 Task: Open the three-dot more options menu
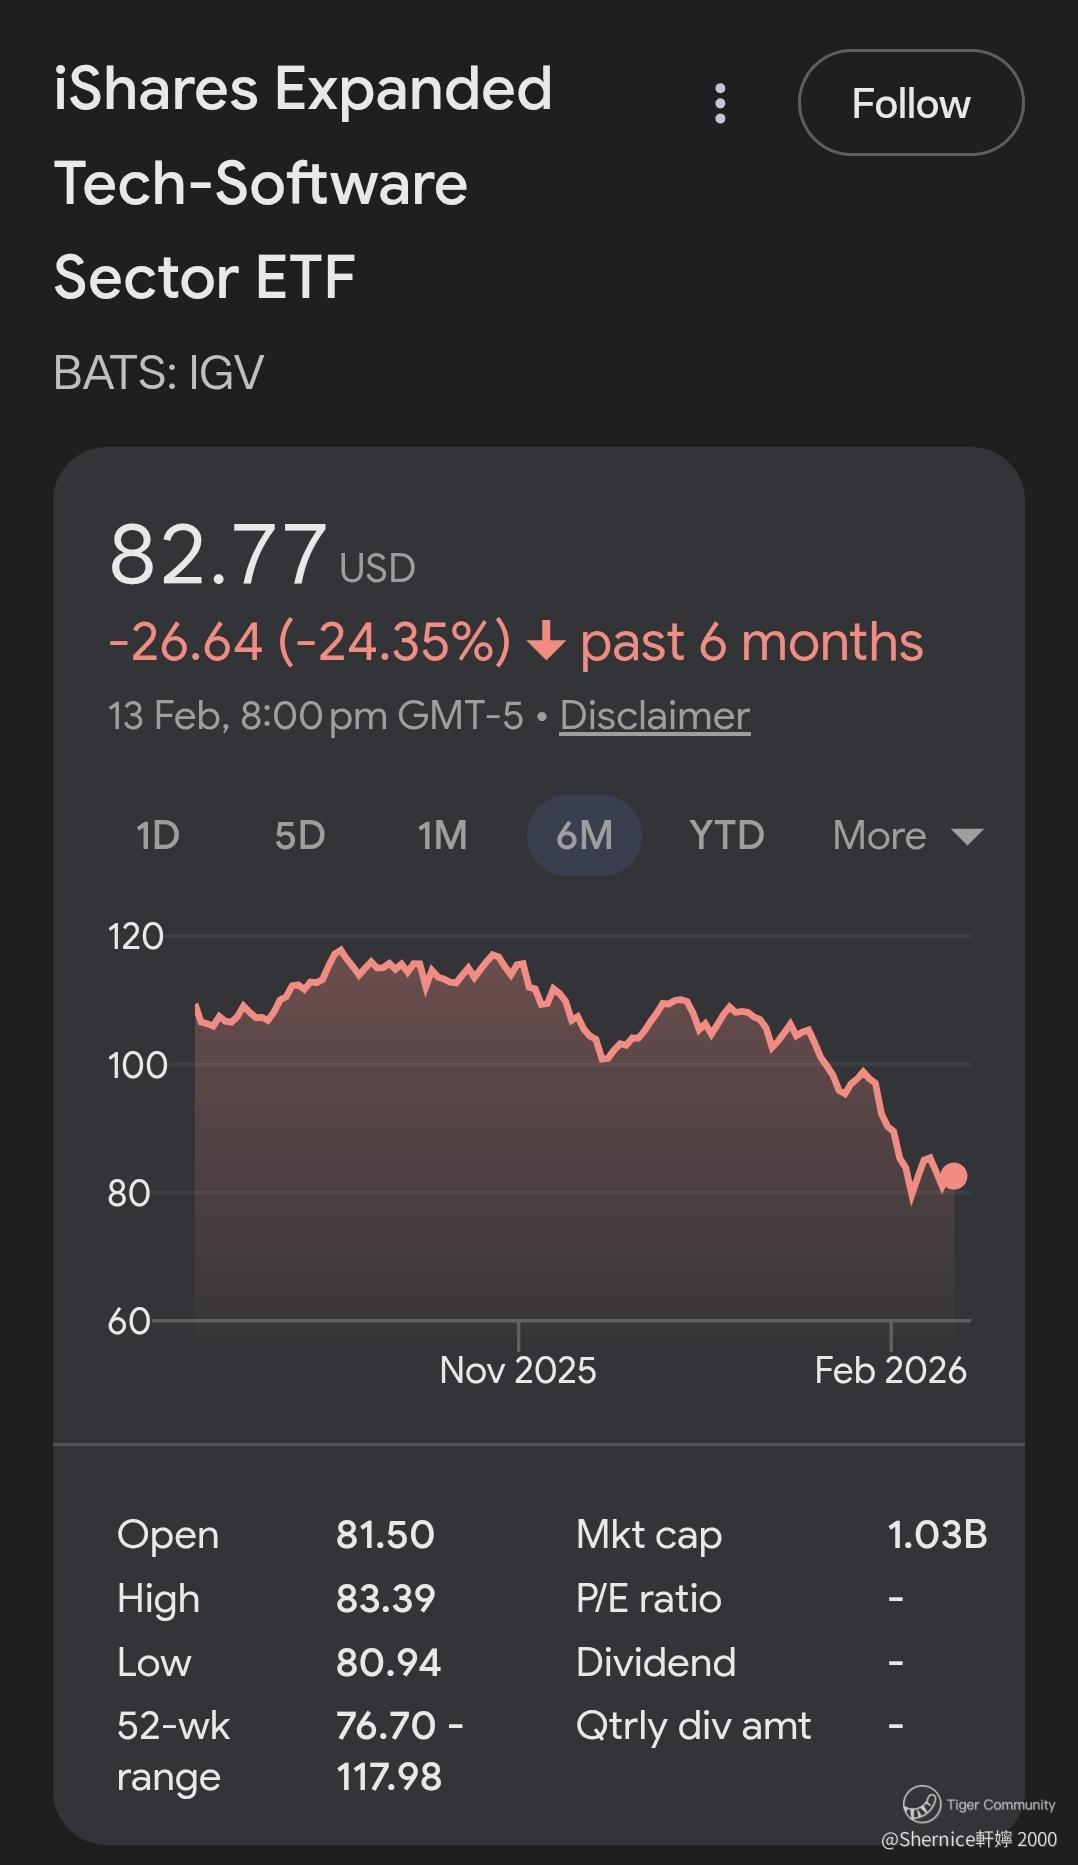tap(720, 103)
